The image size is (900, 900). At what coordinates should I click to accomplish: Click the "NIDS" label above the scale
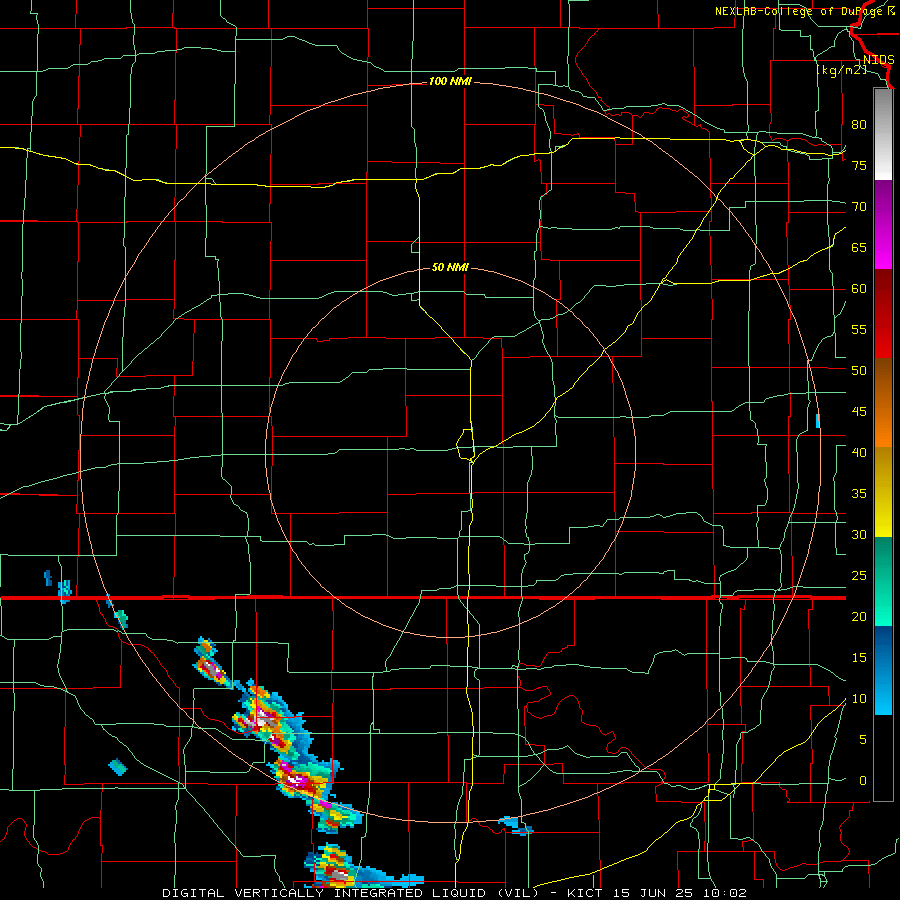[878, 60]
